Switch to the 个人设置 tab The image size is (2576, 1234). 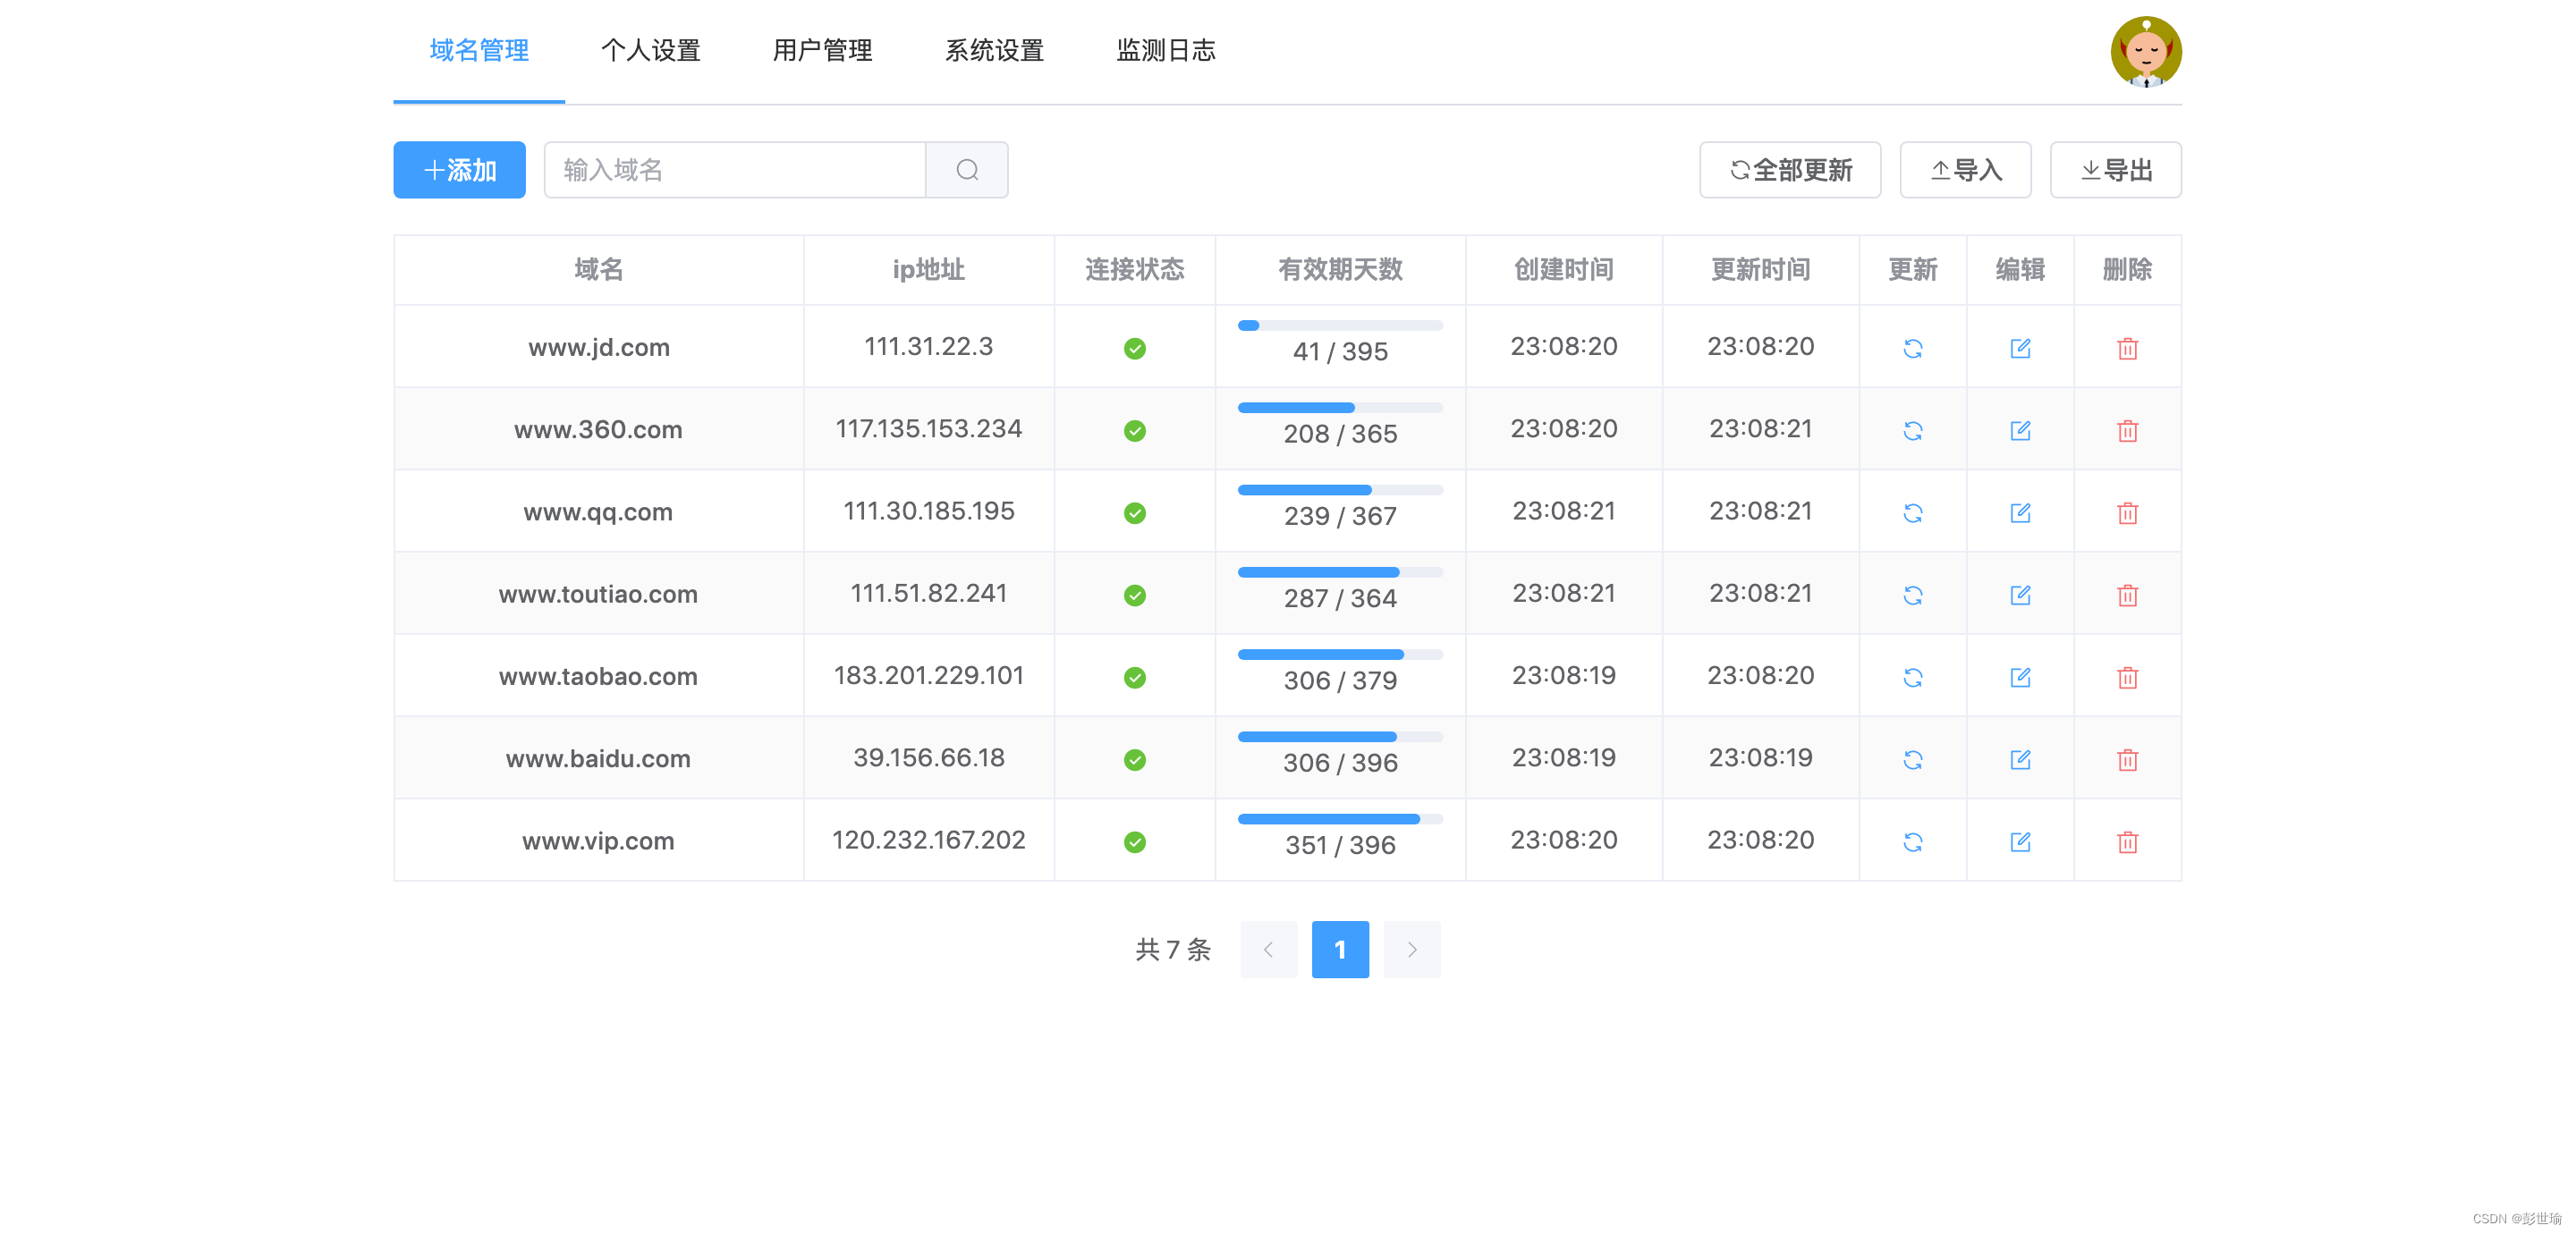[x=650, y=50]
